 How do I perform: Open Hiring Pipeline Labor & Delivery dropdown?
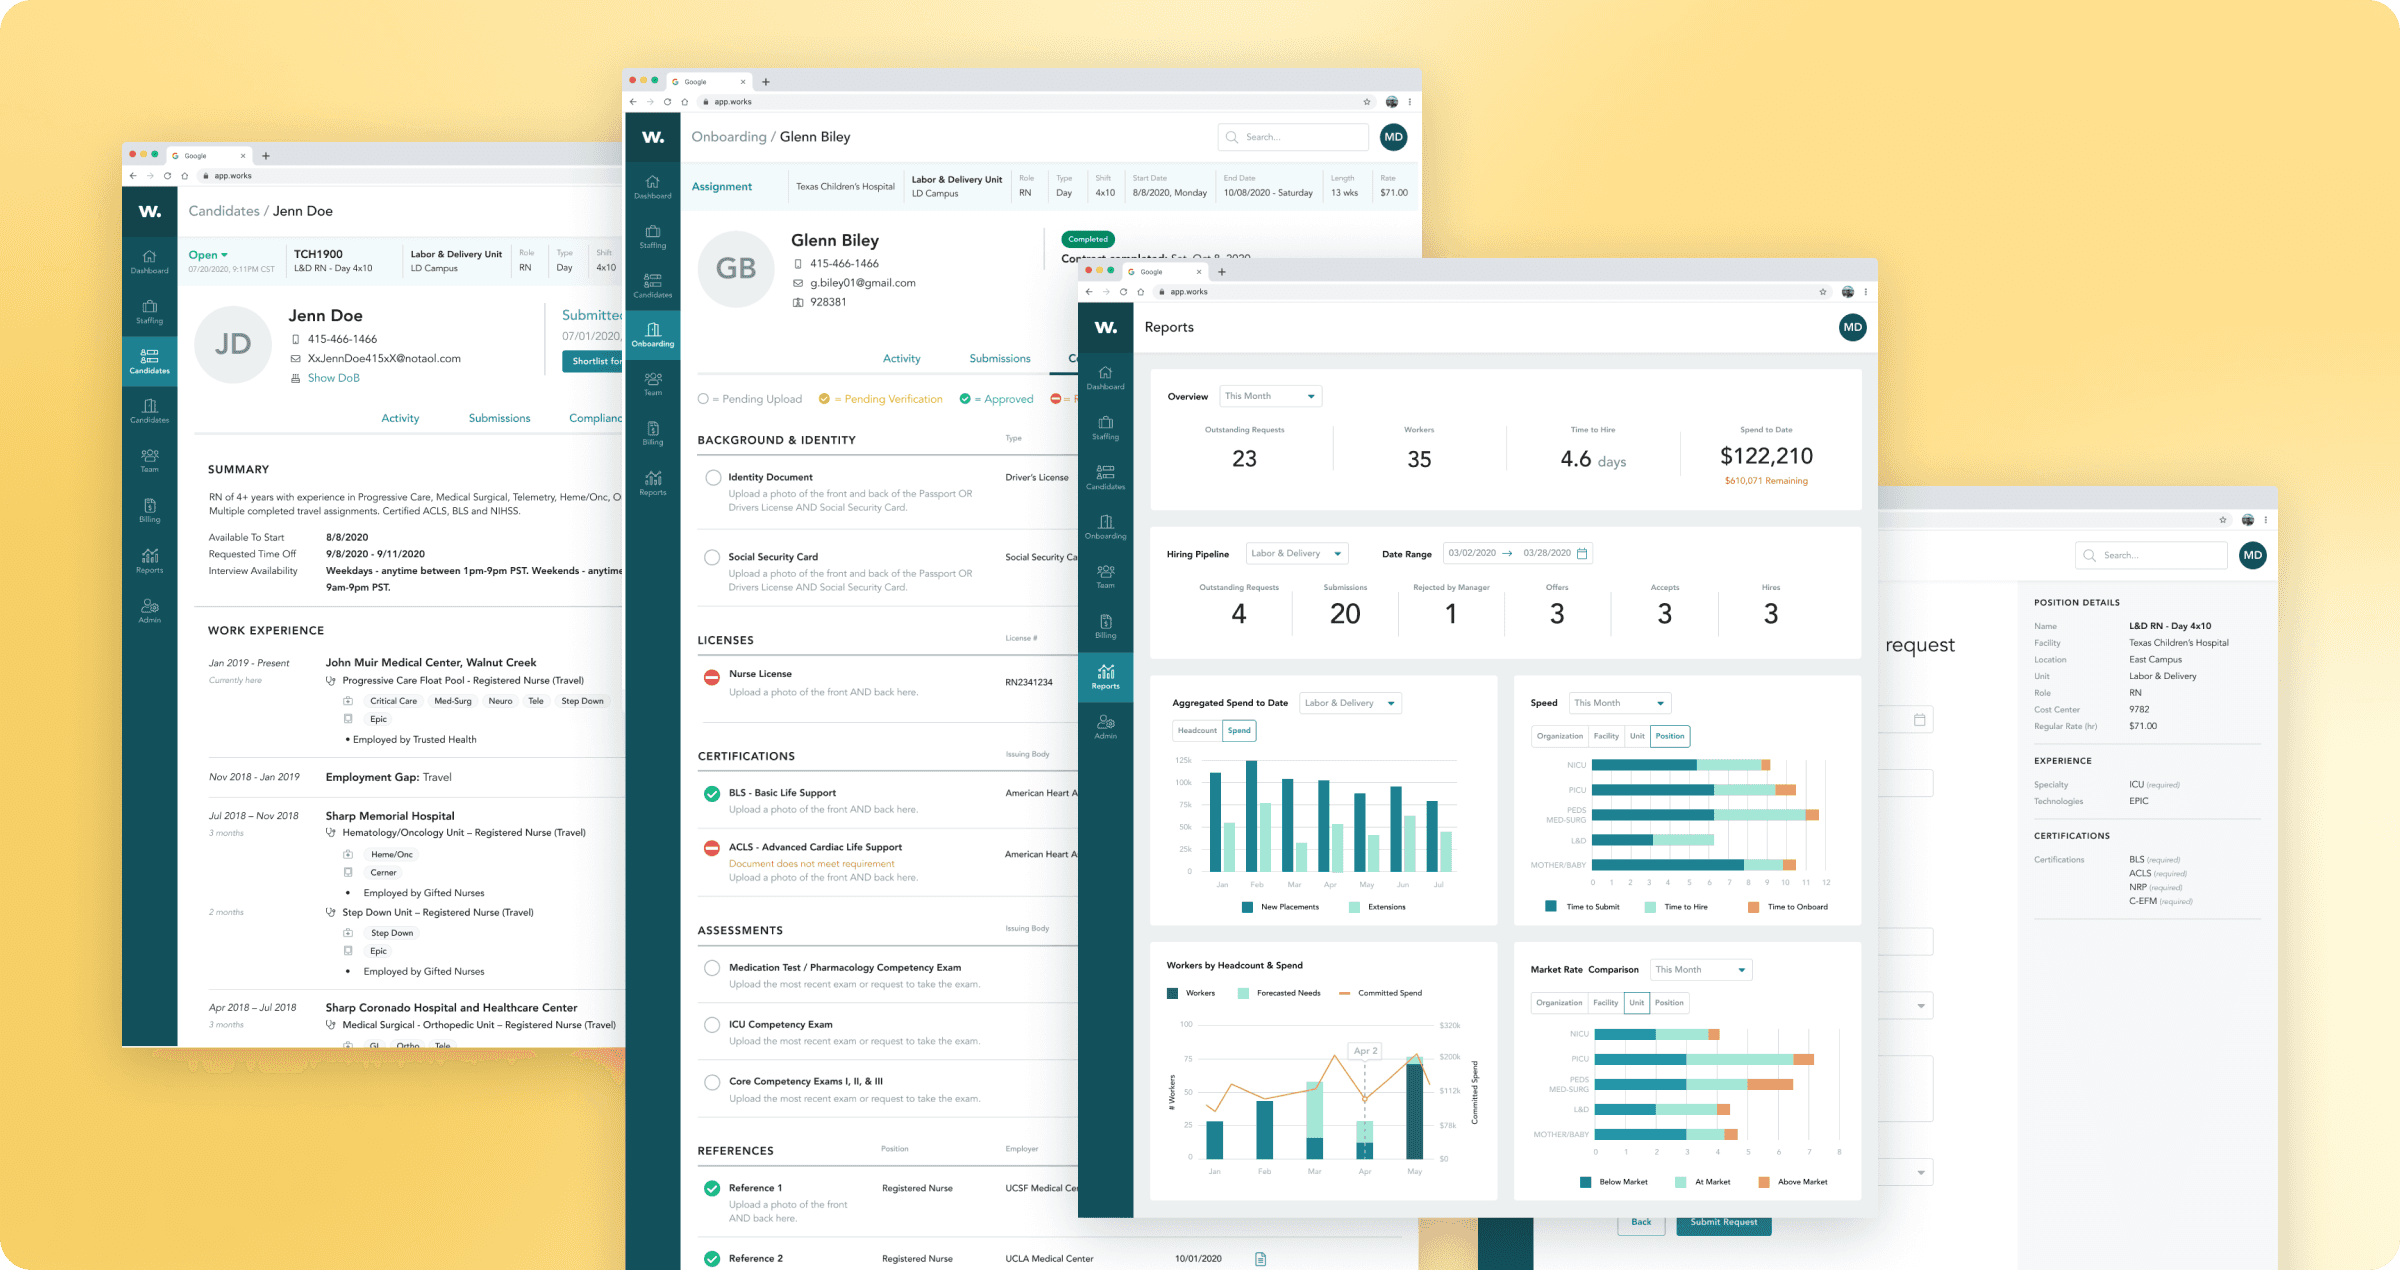click(x=1297, y=553)
